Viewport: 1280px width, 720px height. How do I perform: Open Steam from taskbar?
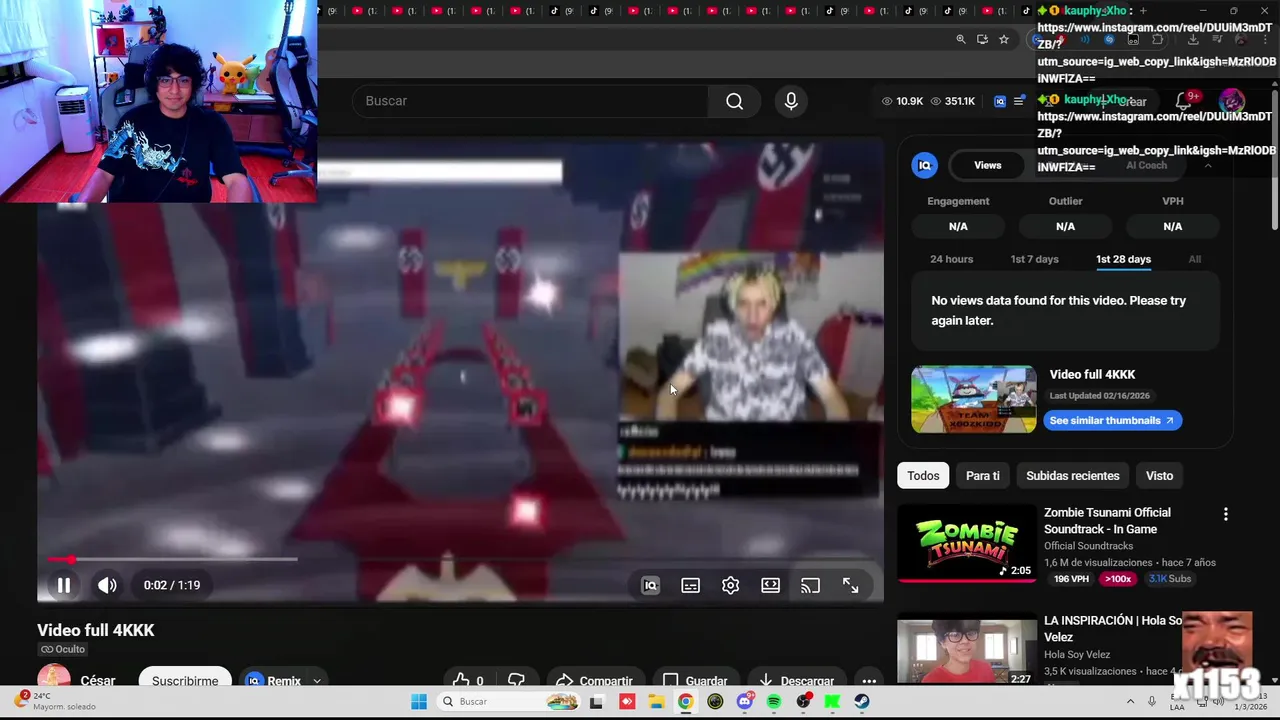[862, 702]
